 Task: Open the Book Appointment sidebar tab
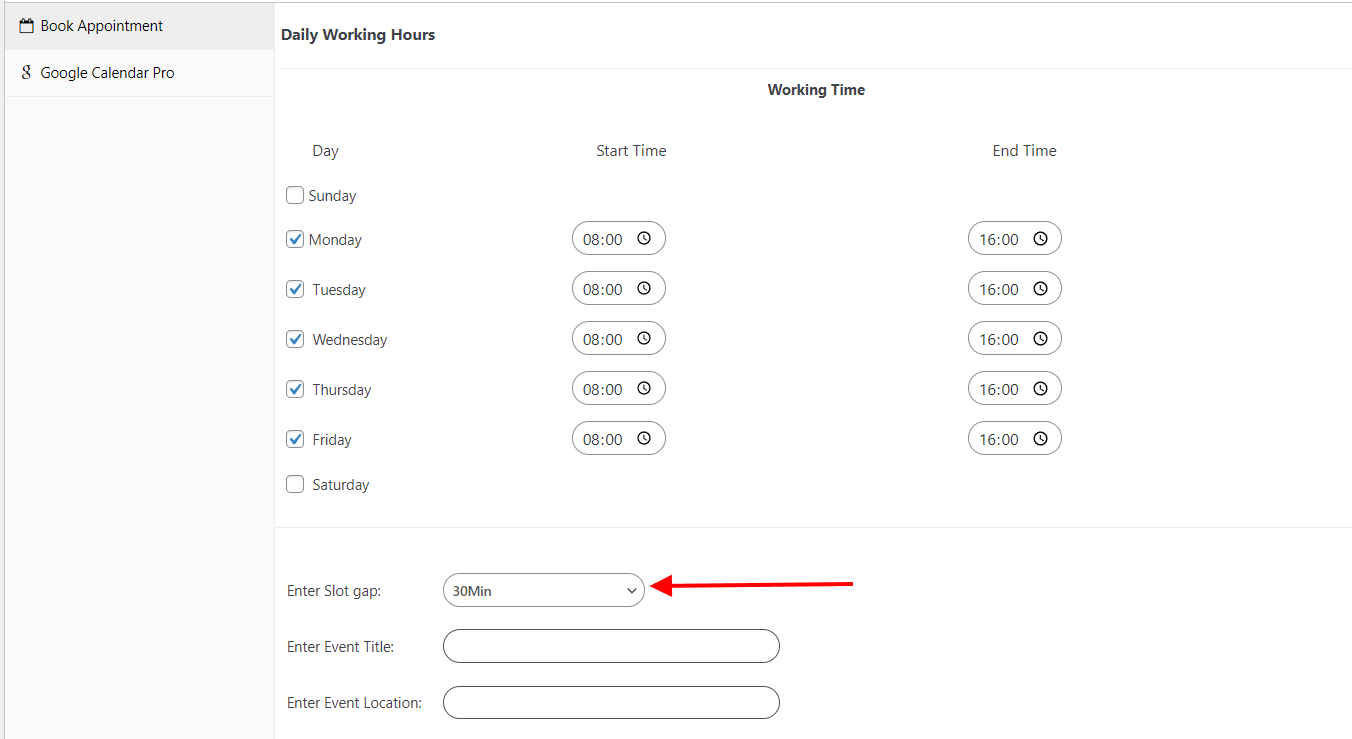pos(101,26)
